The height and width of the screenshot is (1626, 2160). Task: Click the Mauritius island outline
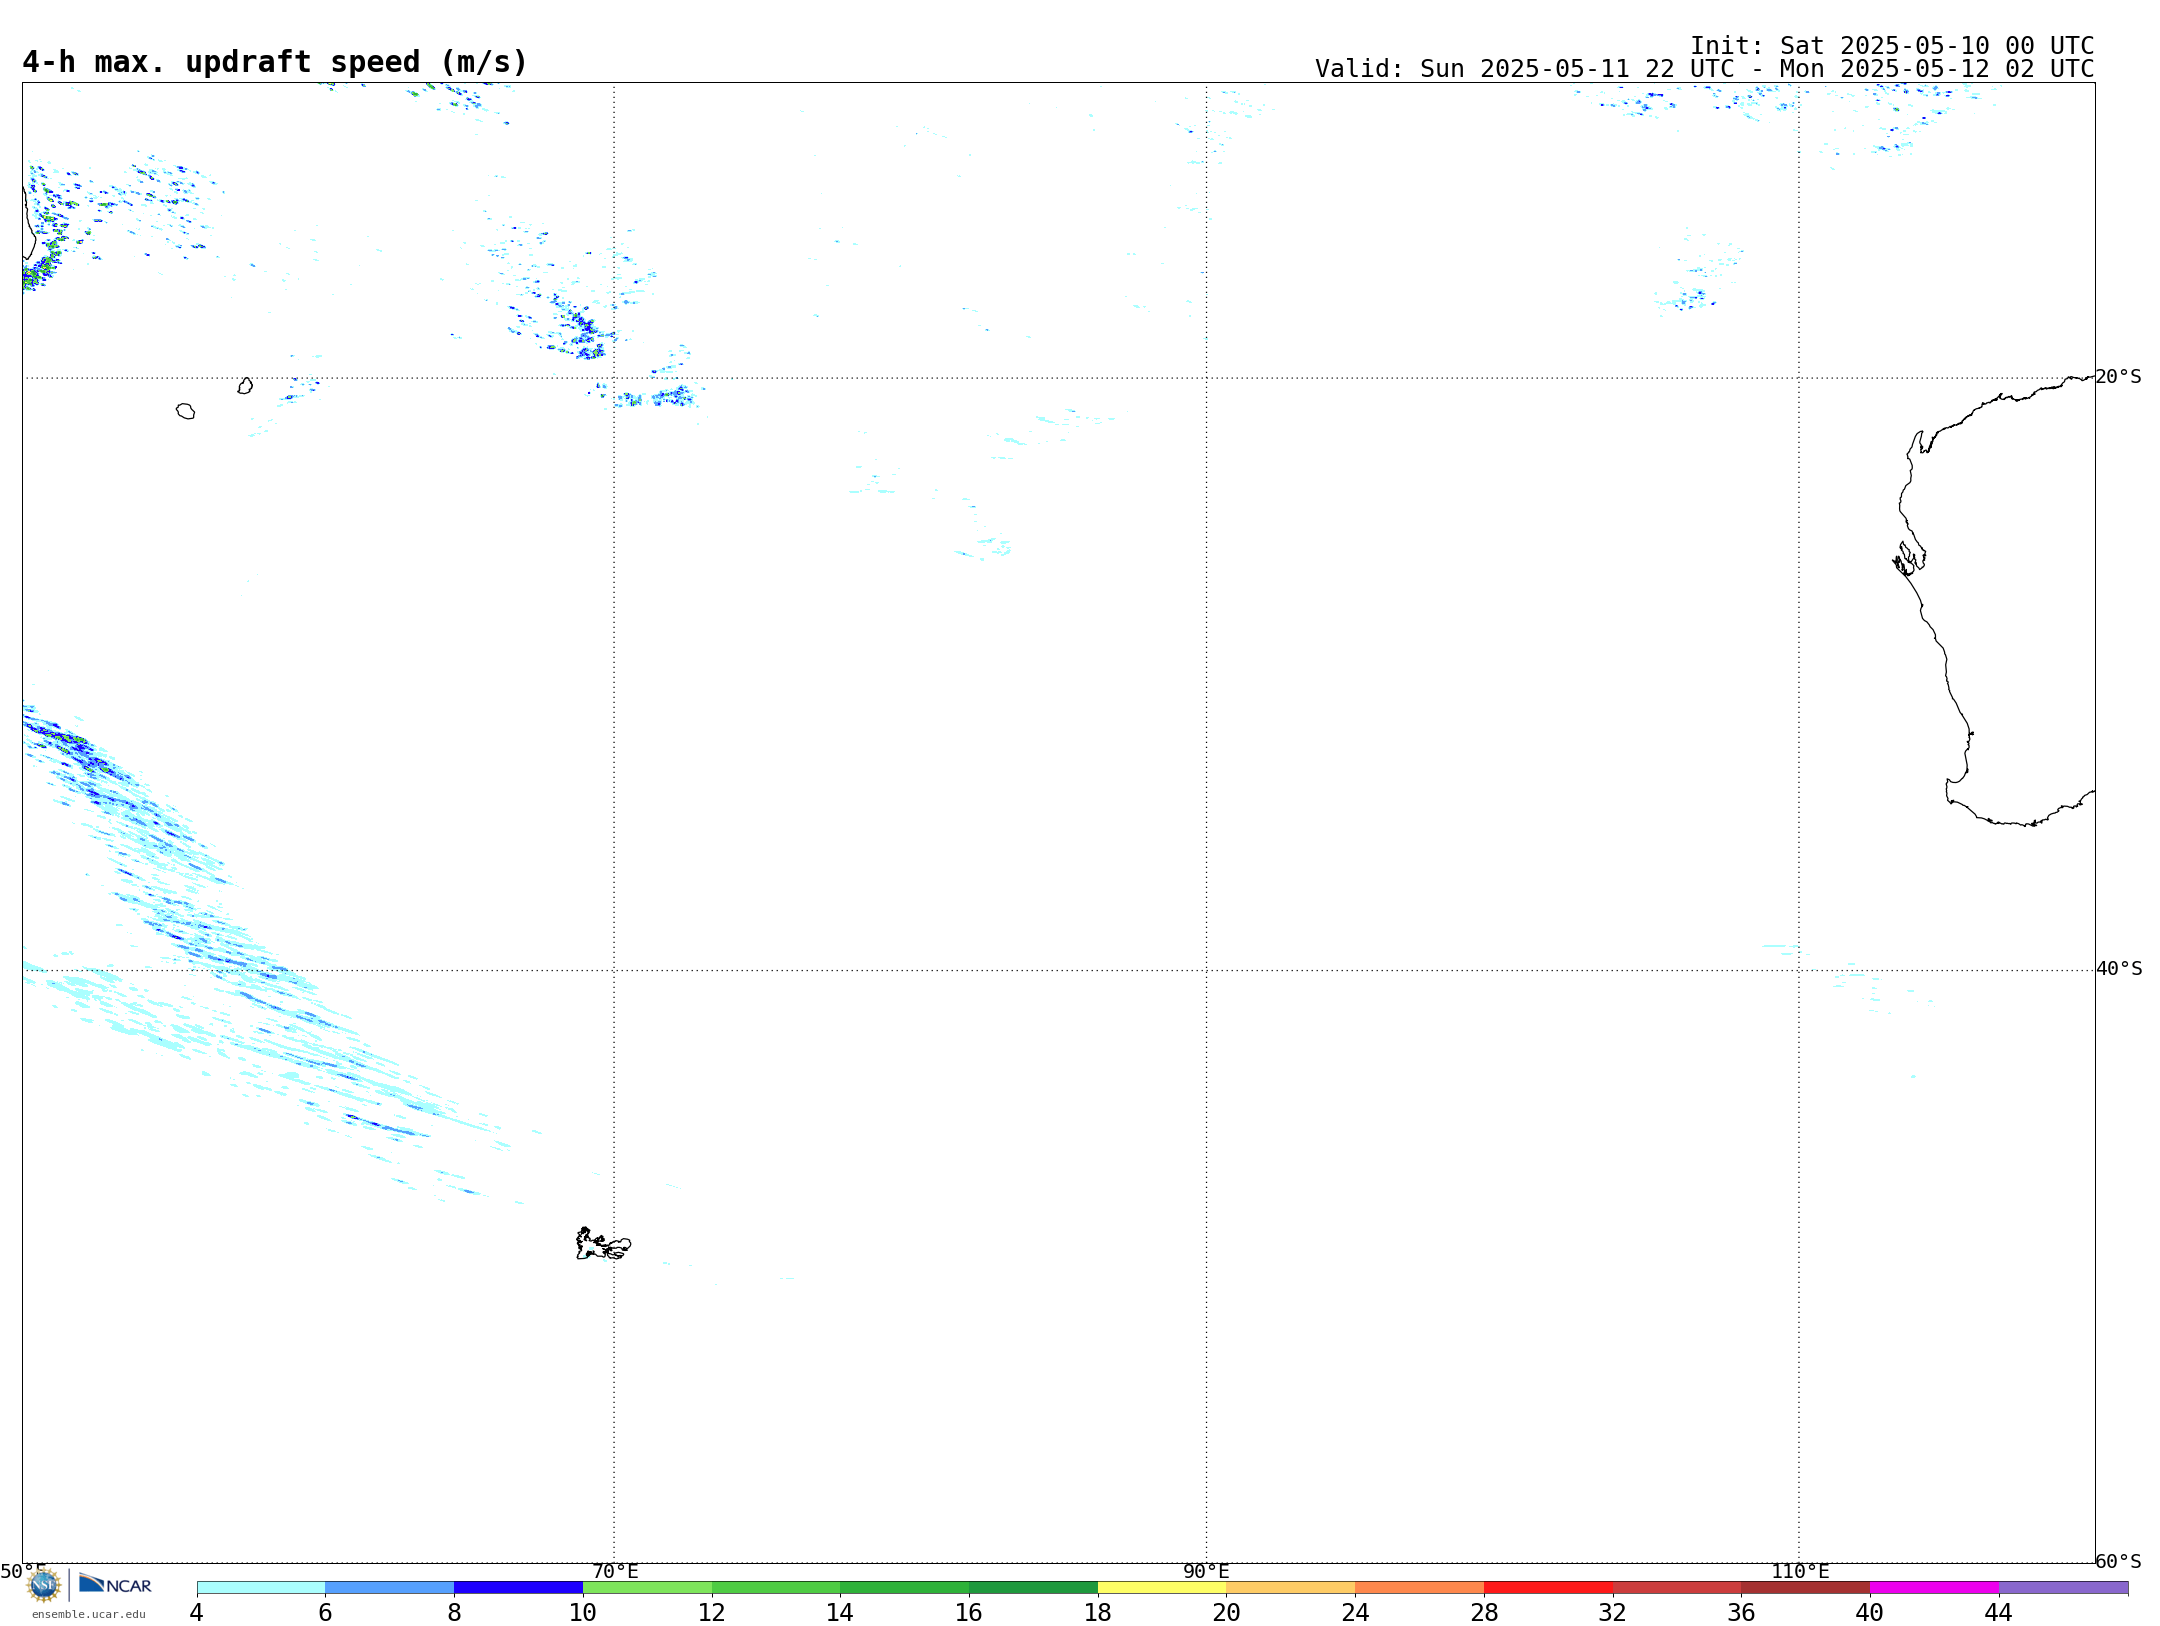245,386
